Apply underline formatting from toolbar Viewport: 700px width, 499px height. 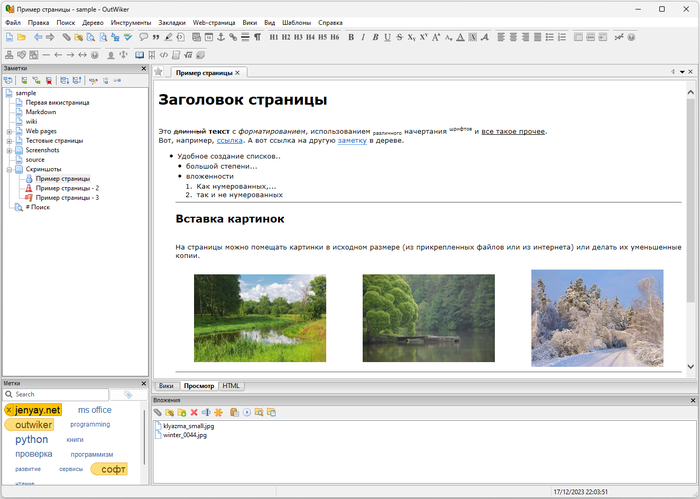(x=387, y=37)
